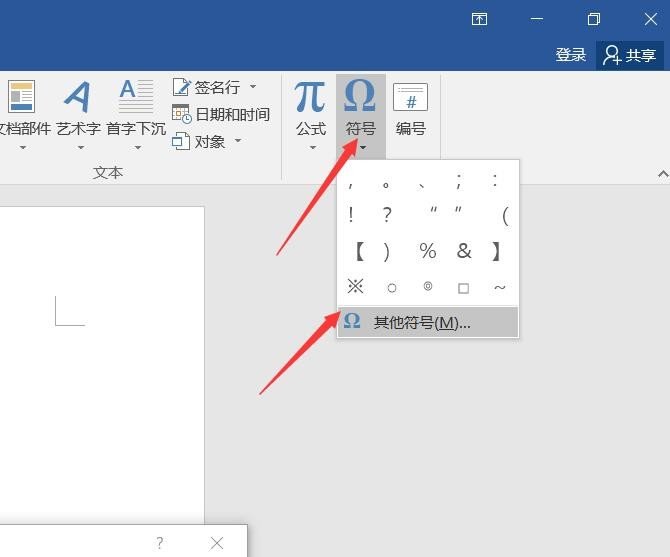Insert the ampersand symbol

pyautogui.click(x=463, y=251)
